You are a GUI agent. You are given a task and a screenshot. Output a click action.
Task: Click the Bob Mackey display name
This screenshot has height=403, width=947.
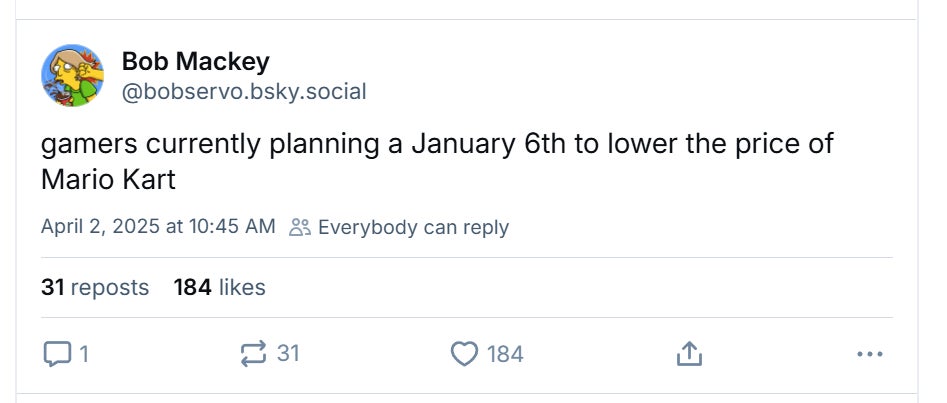pos(195,61)
